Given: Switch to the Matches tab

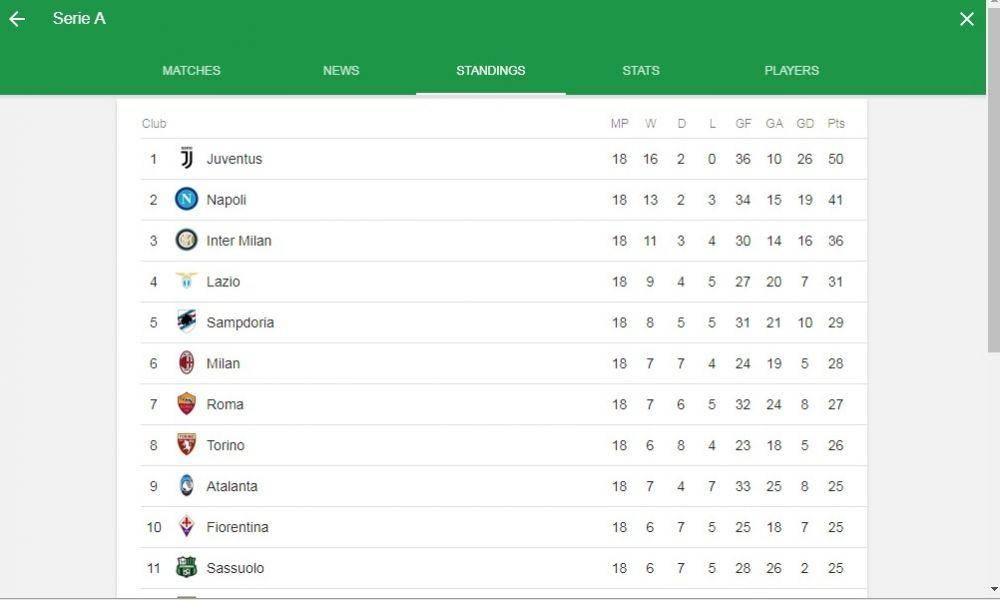Looking at the screenshot, I should click(x=191, y=70).
